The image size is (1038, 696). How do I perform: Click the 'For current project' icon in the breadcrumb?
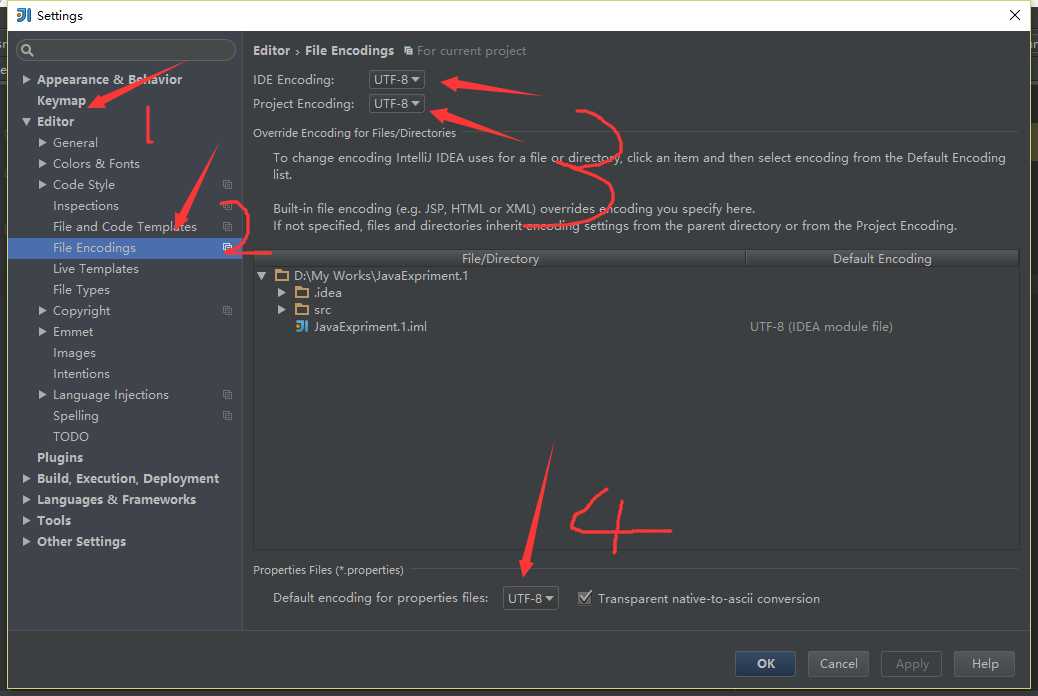(408, 51)
